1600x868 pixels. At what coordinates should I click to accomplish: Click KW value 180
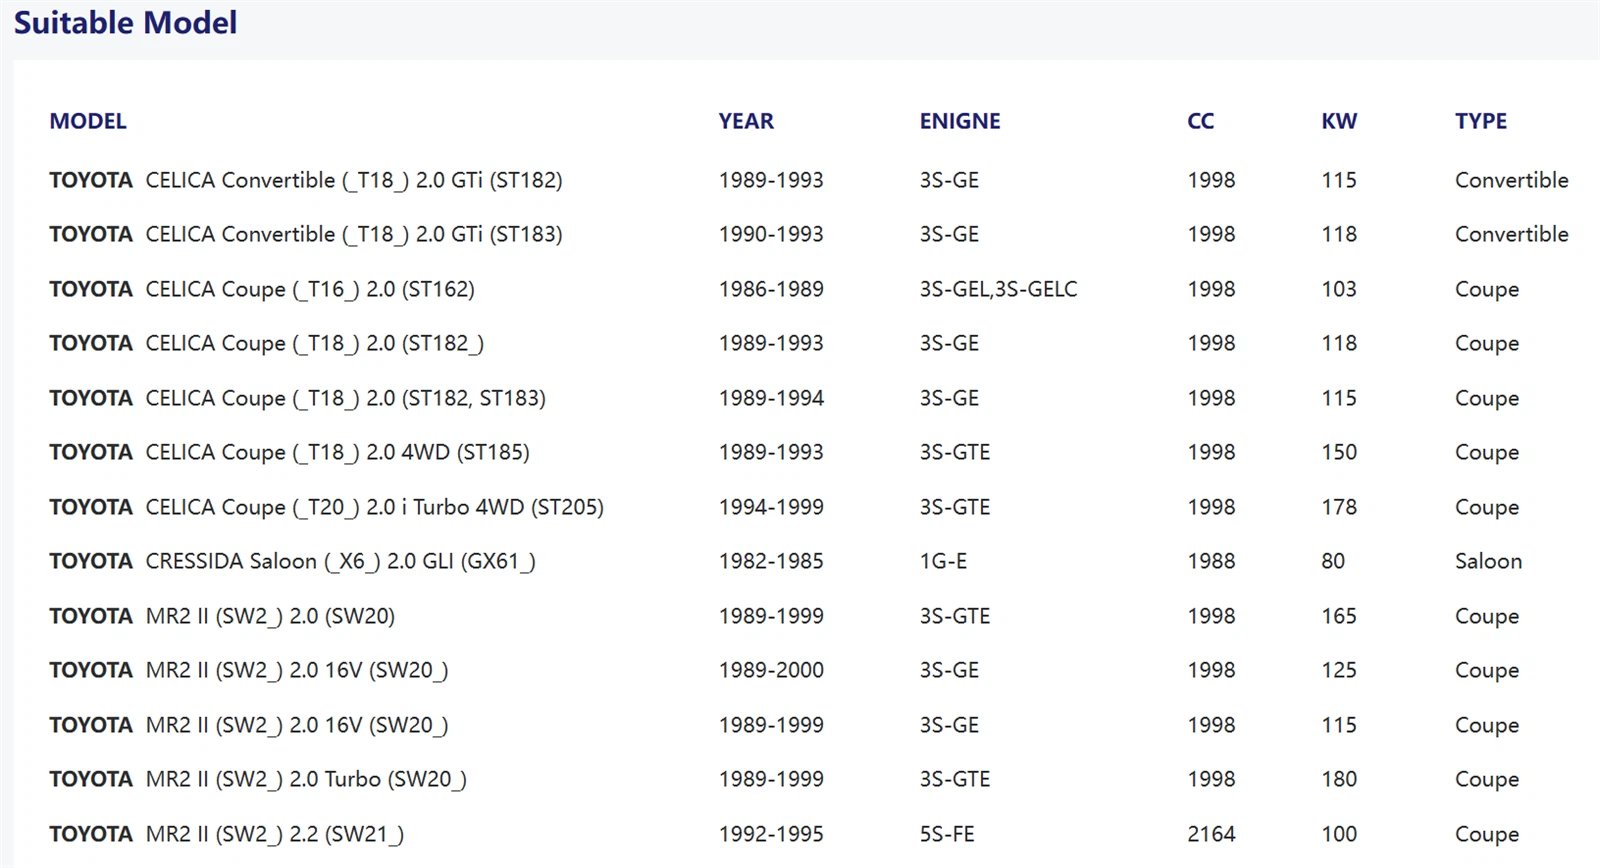(1339, 779)
